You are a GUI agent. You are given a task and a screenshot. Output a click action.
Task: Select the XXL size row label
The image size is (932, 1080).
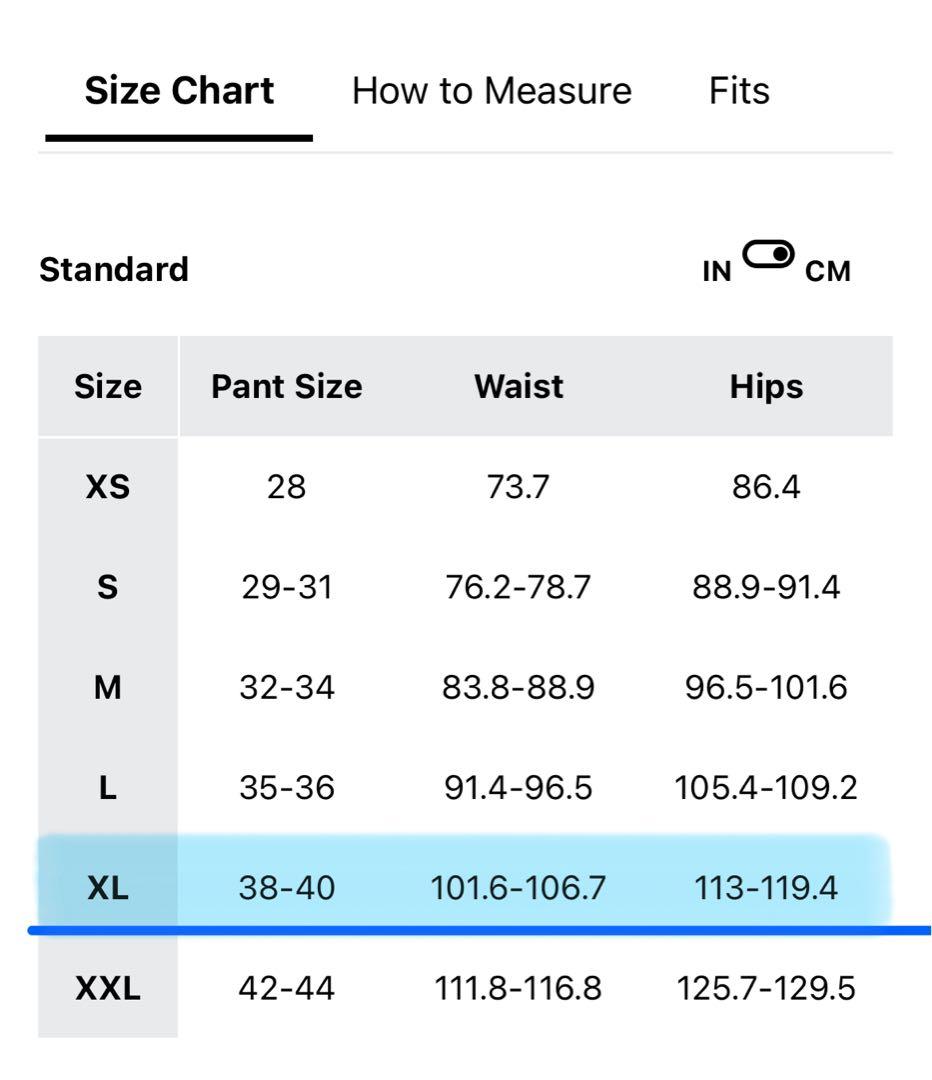click(x=108, y=989)
